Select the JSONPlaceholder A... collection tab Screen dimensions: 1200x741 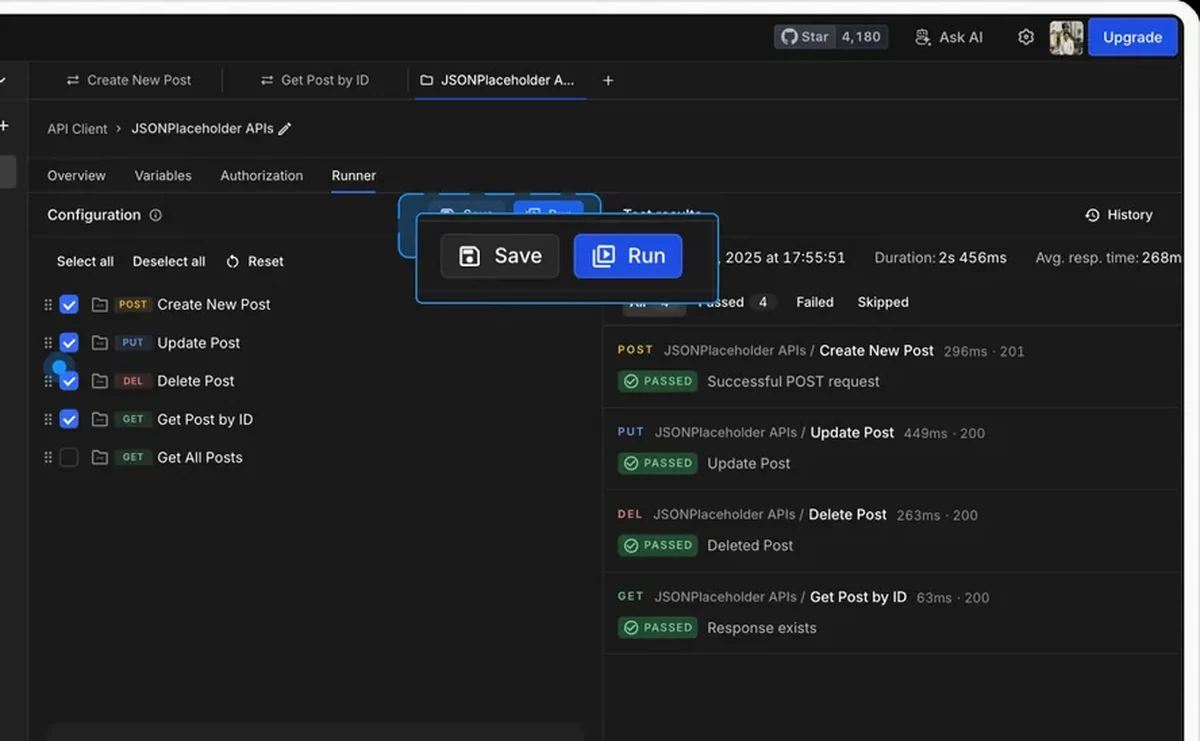pos(497,80)
